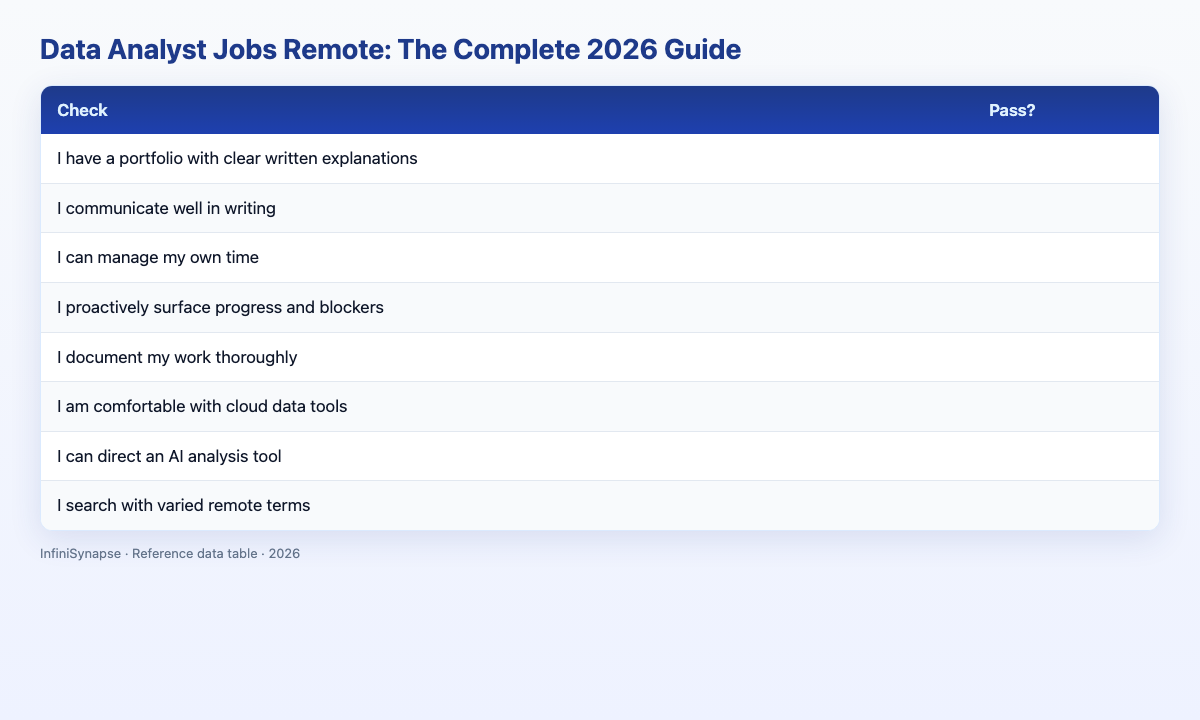Select the Pass? column header
The width and height of the screenshot is (1200, 720).
click(1011, 111)
